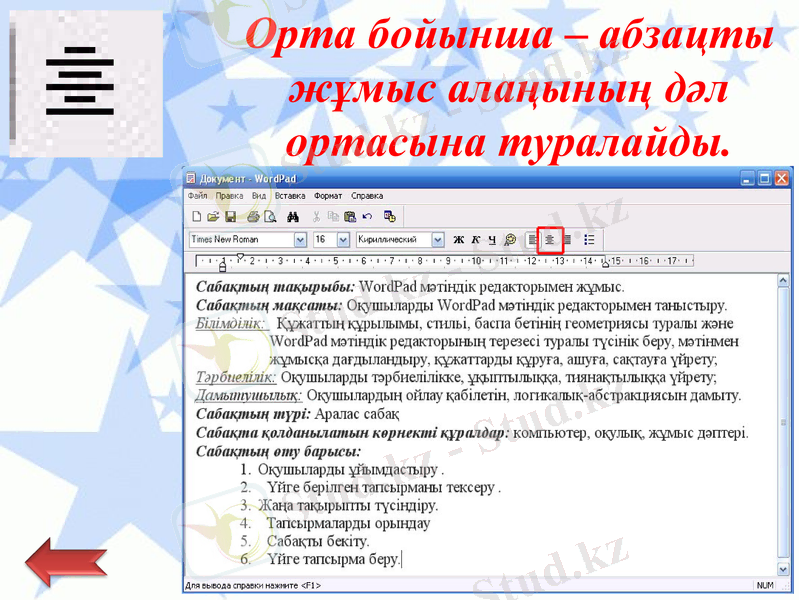The width and height of the screenshot is (799, 600).
Task: Click the vertical scrollbar thumb
Action: 783,422
